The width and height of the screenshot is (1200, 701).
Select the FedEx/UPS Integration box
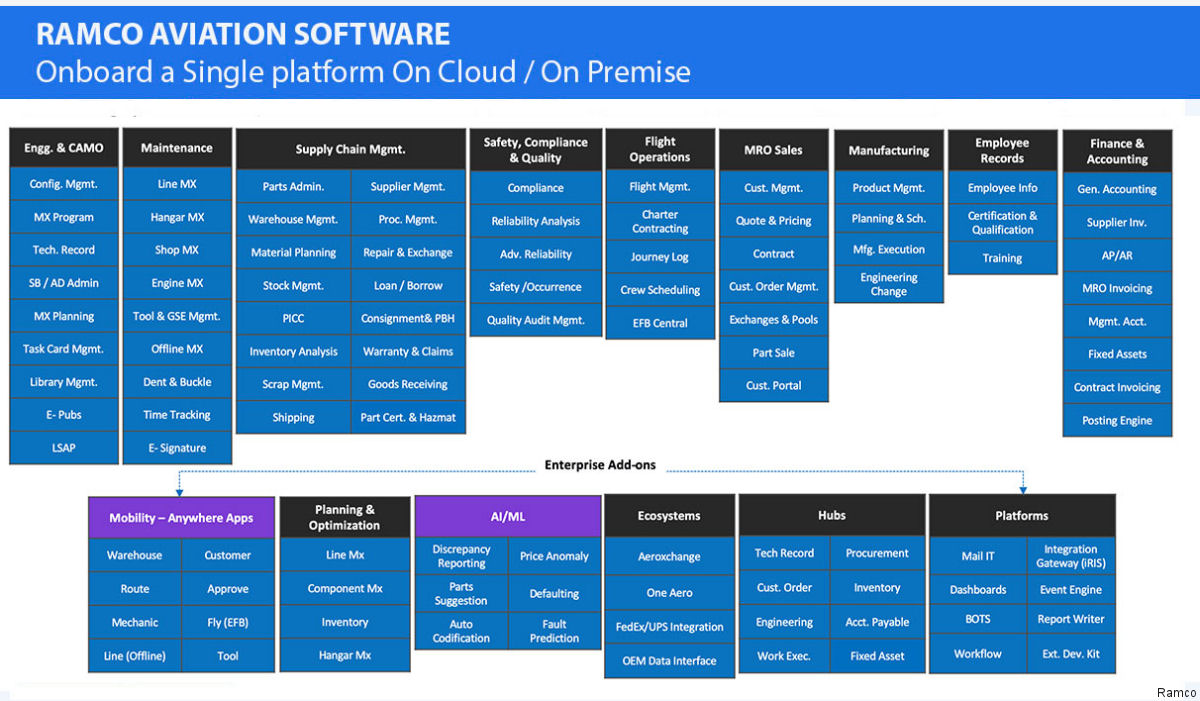(669, 627)
